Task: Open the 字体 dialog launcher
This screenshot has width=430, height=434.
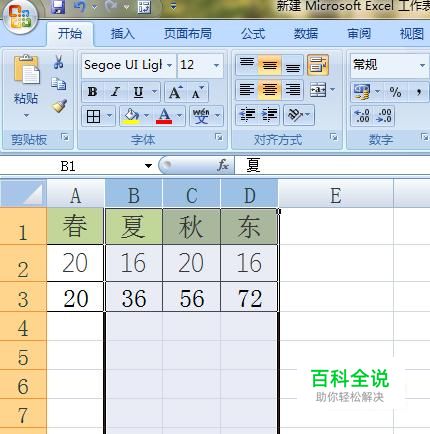Action: pos(219,137)
